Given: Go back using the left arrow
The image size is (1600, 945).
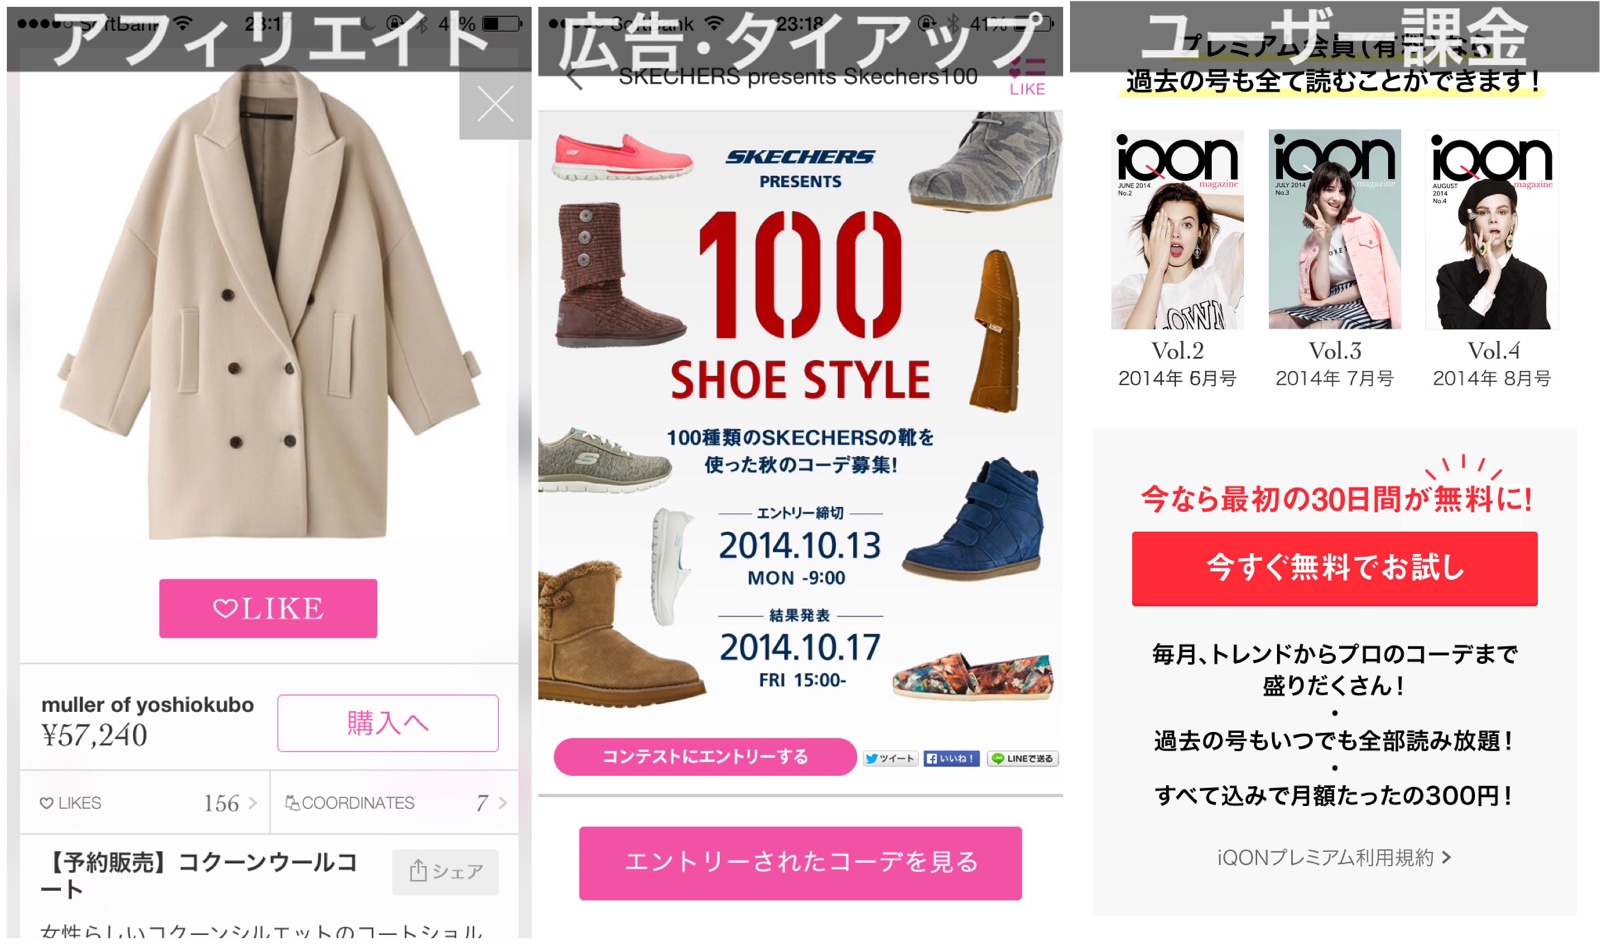Looking at the screenshot, I should (574, 79).
